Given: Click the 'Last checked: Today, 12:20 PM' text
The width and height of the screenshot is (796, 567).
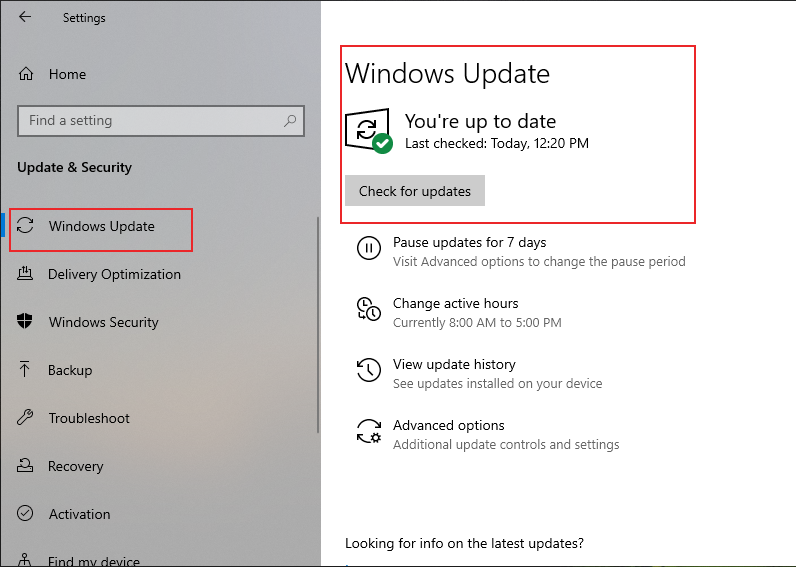Looking at the screenshot, I should 497,144.
